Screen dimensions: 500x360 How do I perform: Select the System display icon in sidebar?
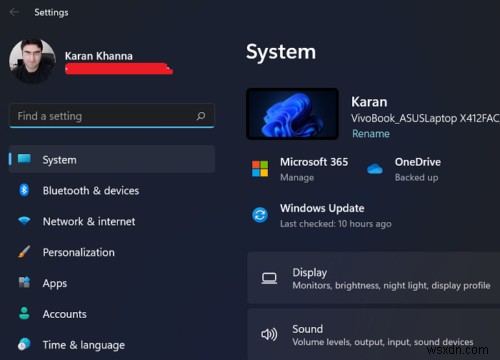[24, 159]
